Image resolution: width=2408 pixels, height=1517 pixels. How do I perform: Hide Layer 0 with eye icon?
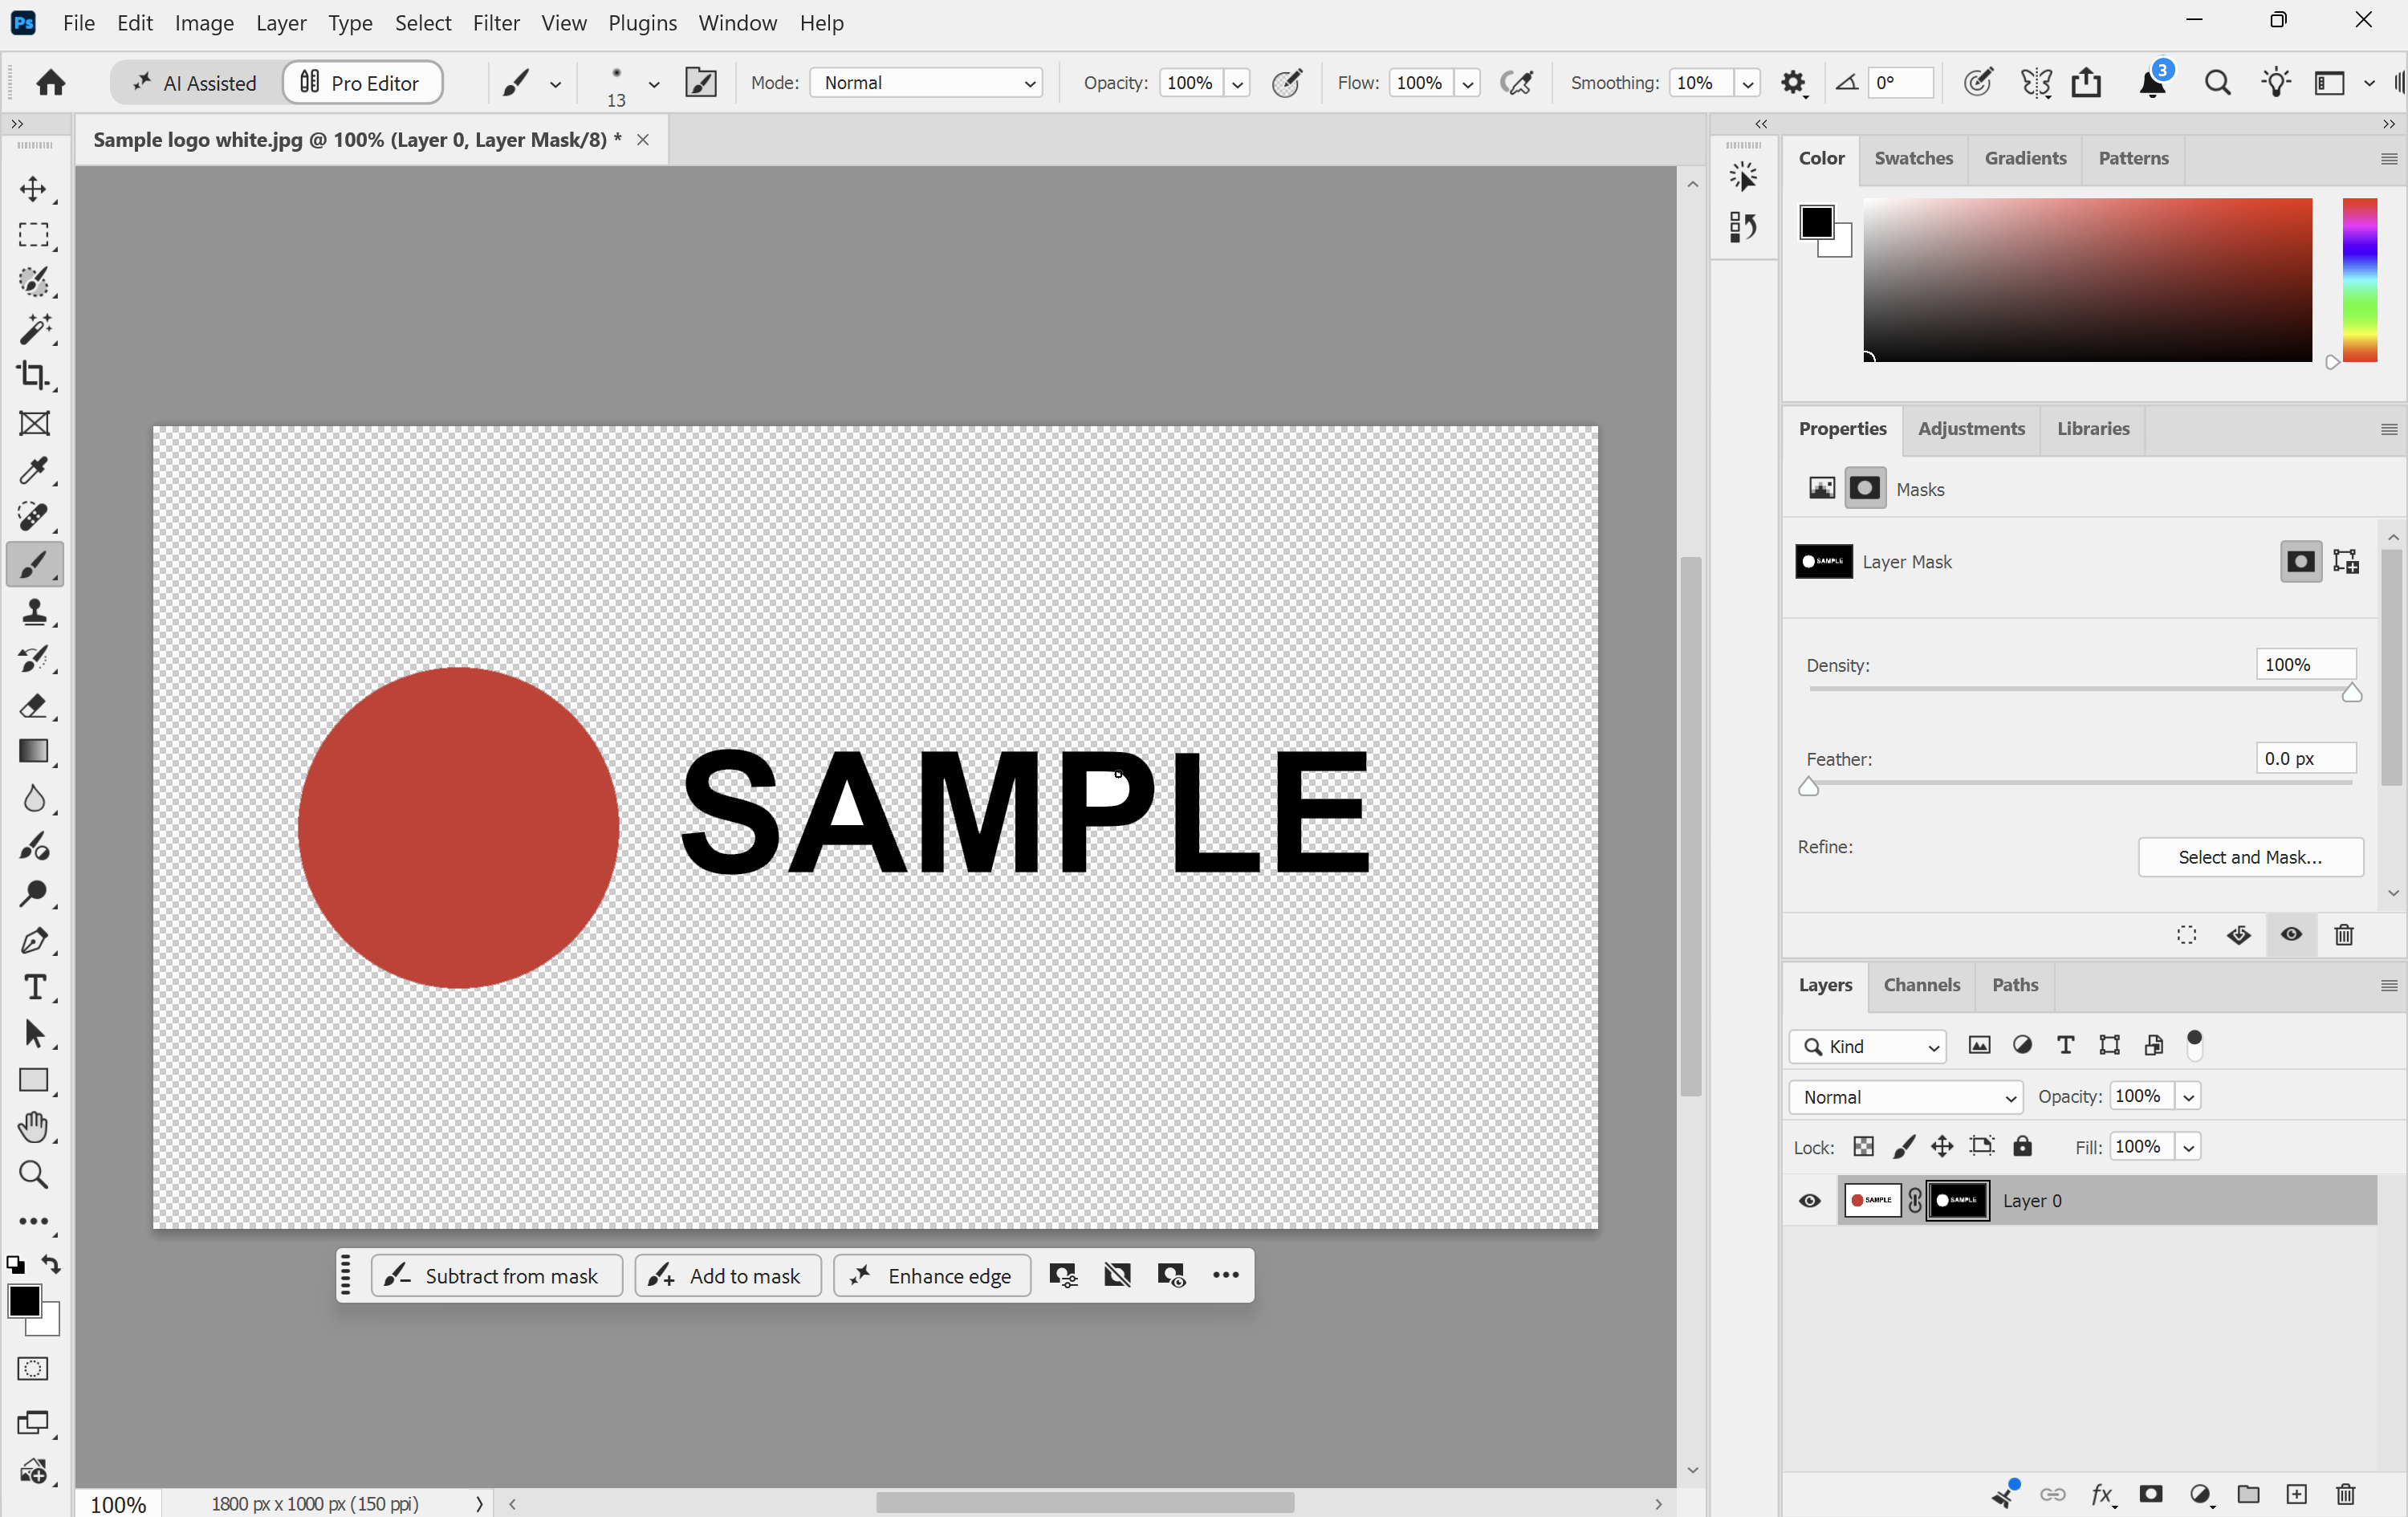pos(1810,1201)
